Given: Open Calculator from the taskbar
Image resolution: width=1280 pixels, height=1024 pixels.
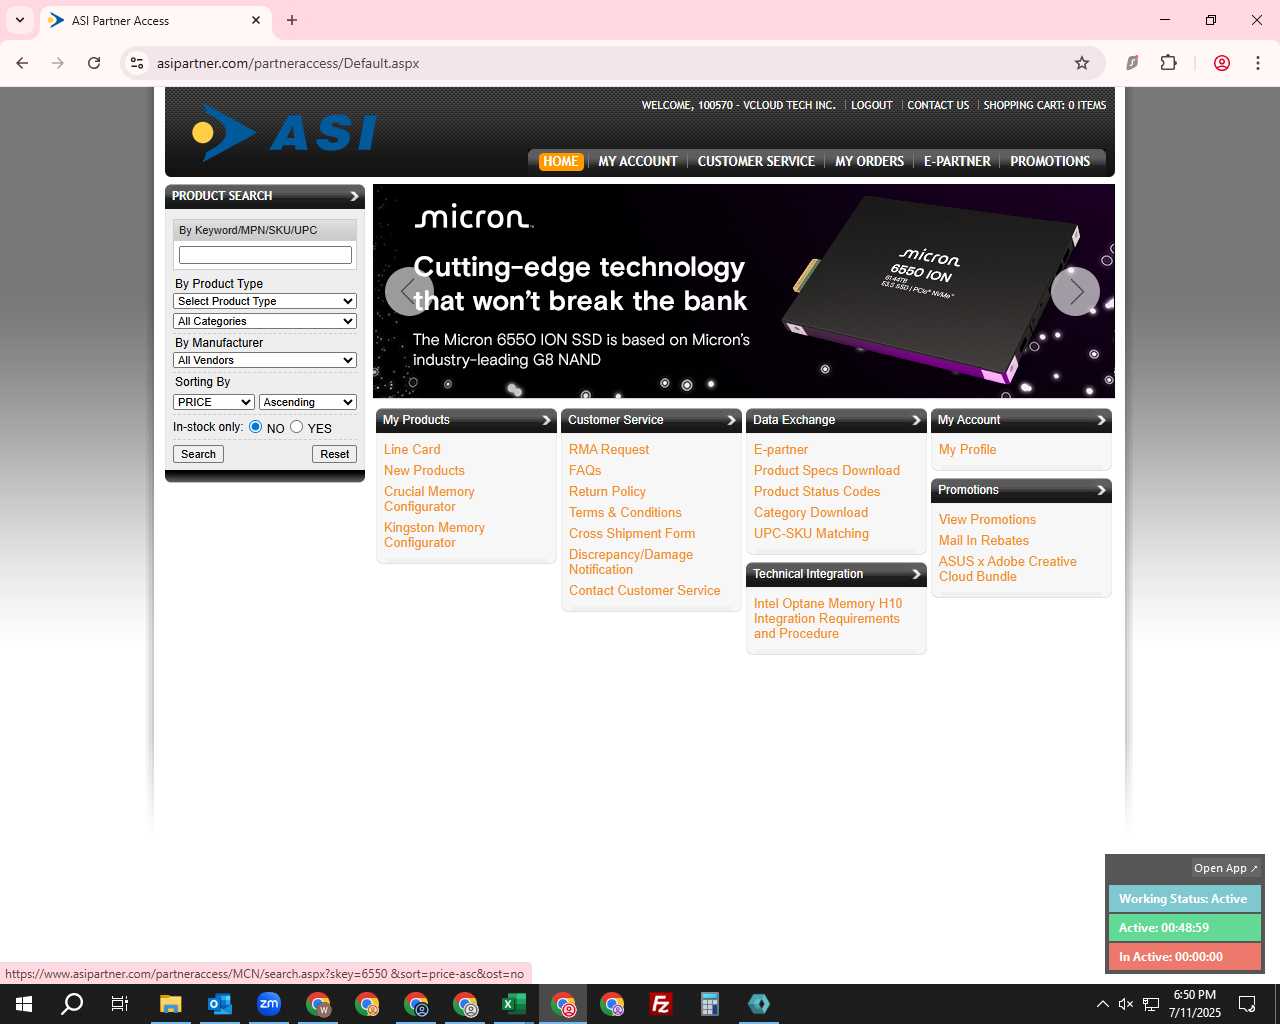Looking at the screenshot, I should click(x=710, y=1004).
